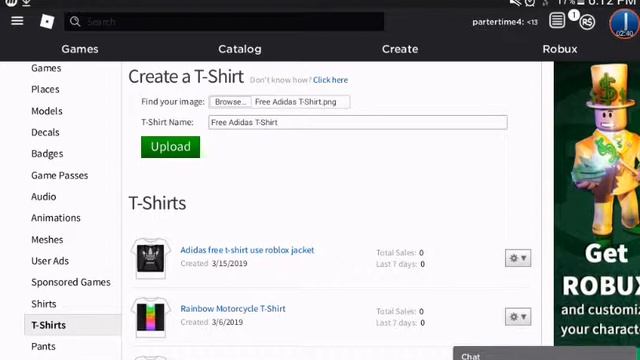Select Decals in the sidebar
Screen dimensions: 640x360
pos(45,132)
